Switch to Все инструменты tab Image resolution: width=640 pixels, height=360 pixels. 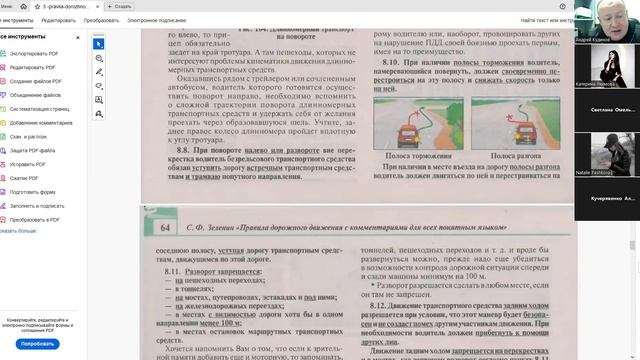[16, 20]
